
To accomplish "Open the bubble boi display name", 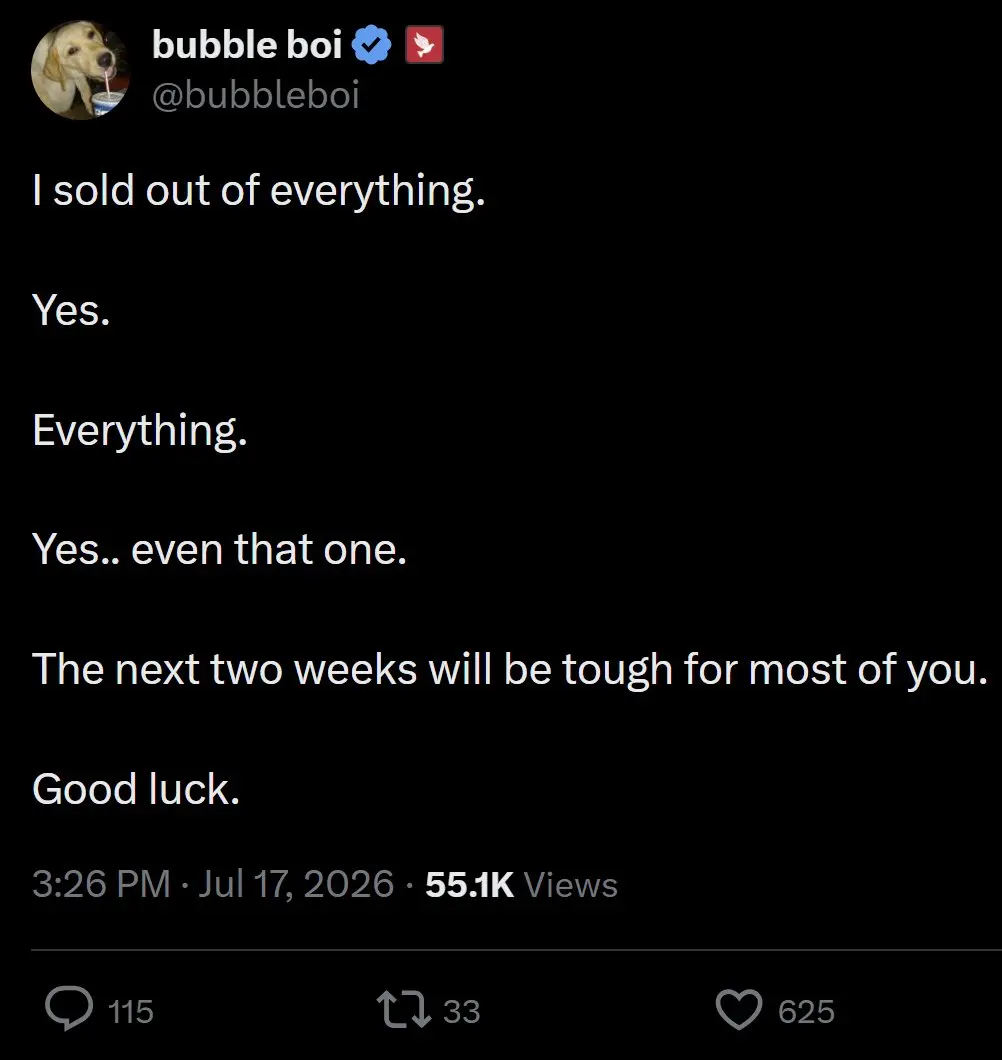I will (x=247, y=45).
